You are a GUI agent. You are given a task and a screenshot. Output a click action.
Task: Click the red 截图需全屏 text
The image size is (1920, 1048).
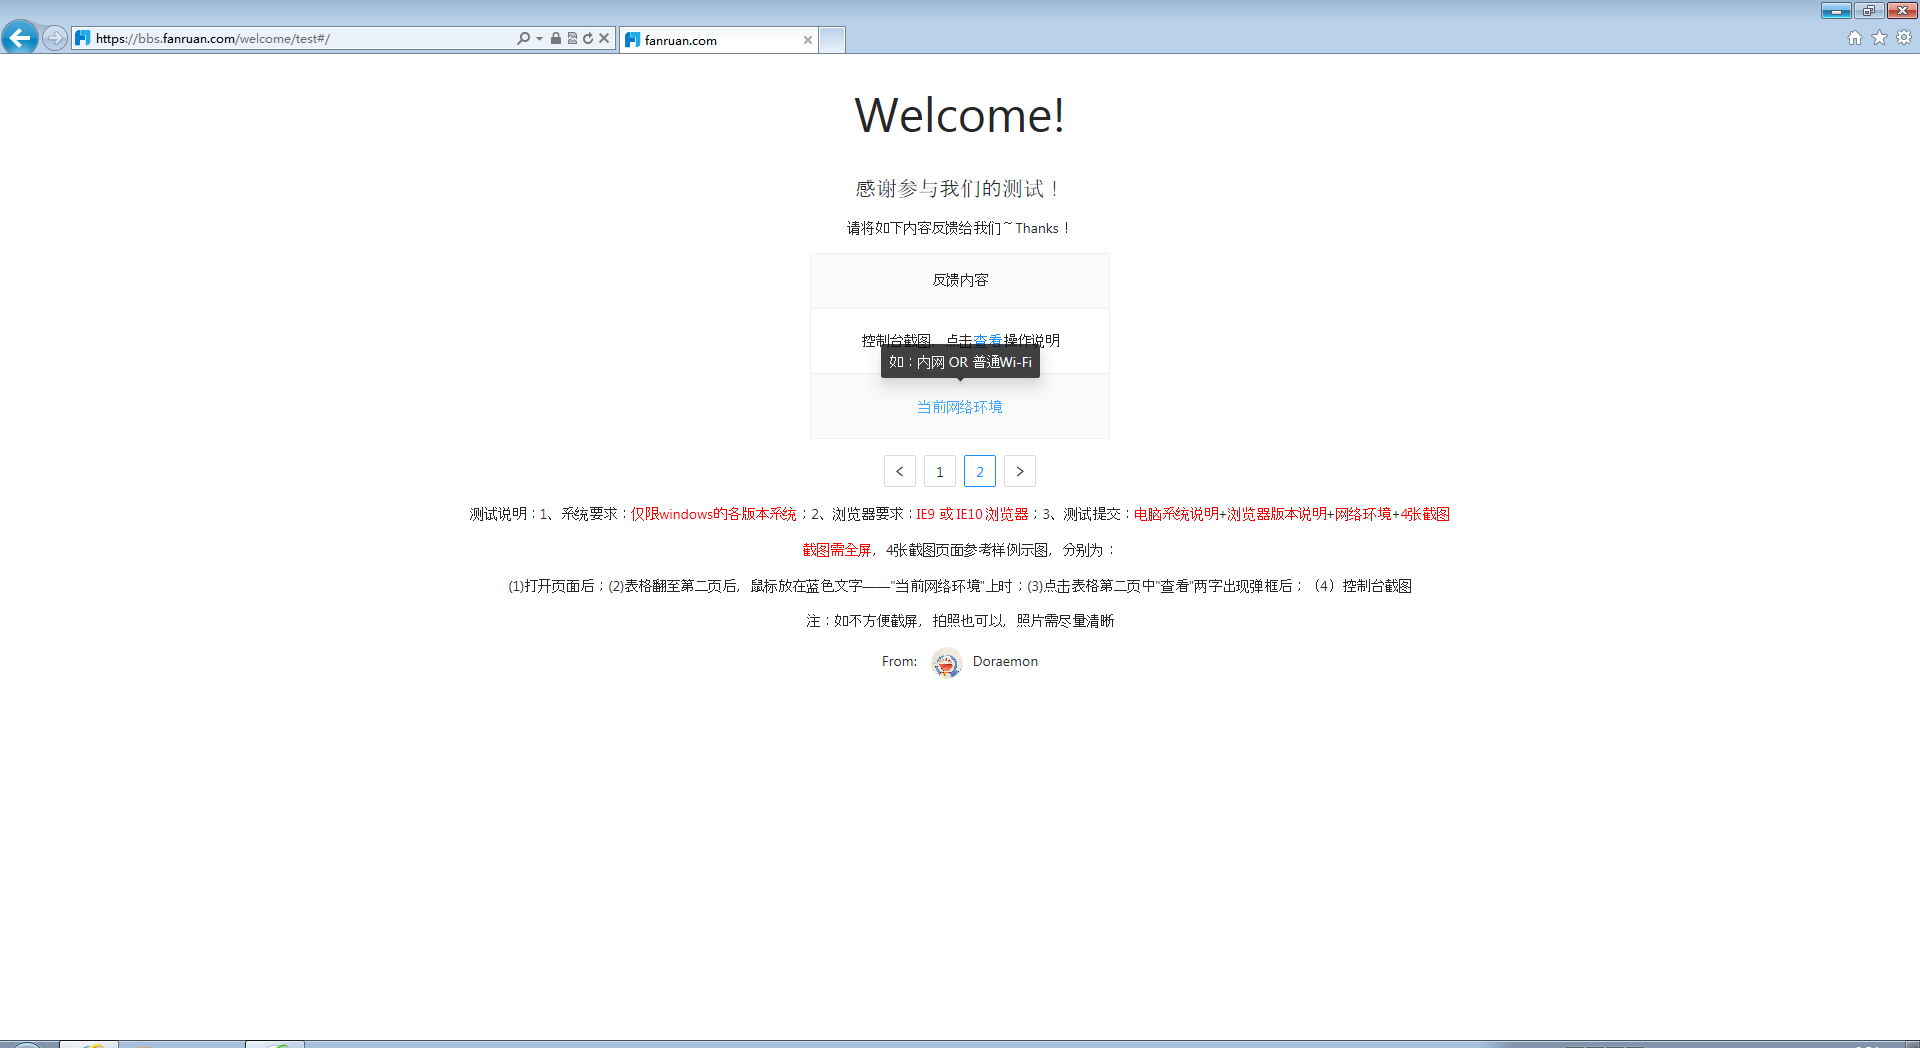pos(837,550)
